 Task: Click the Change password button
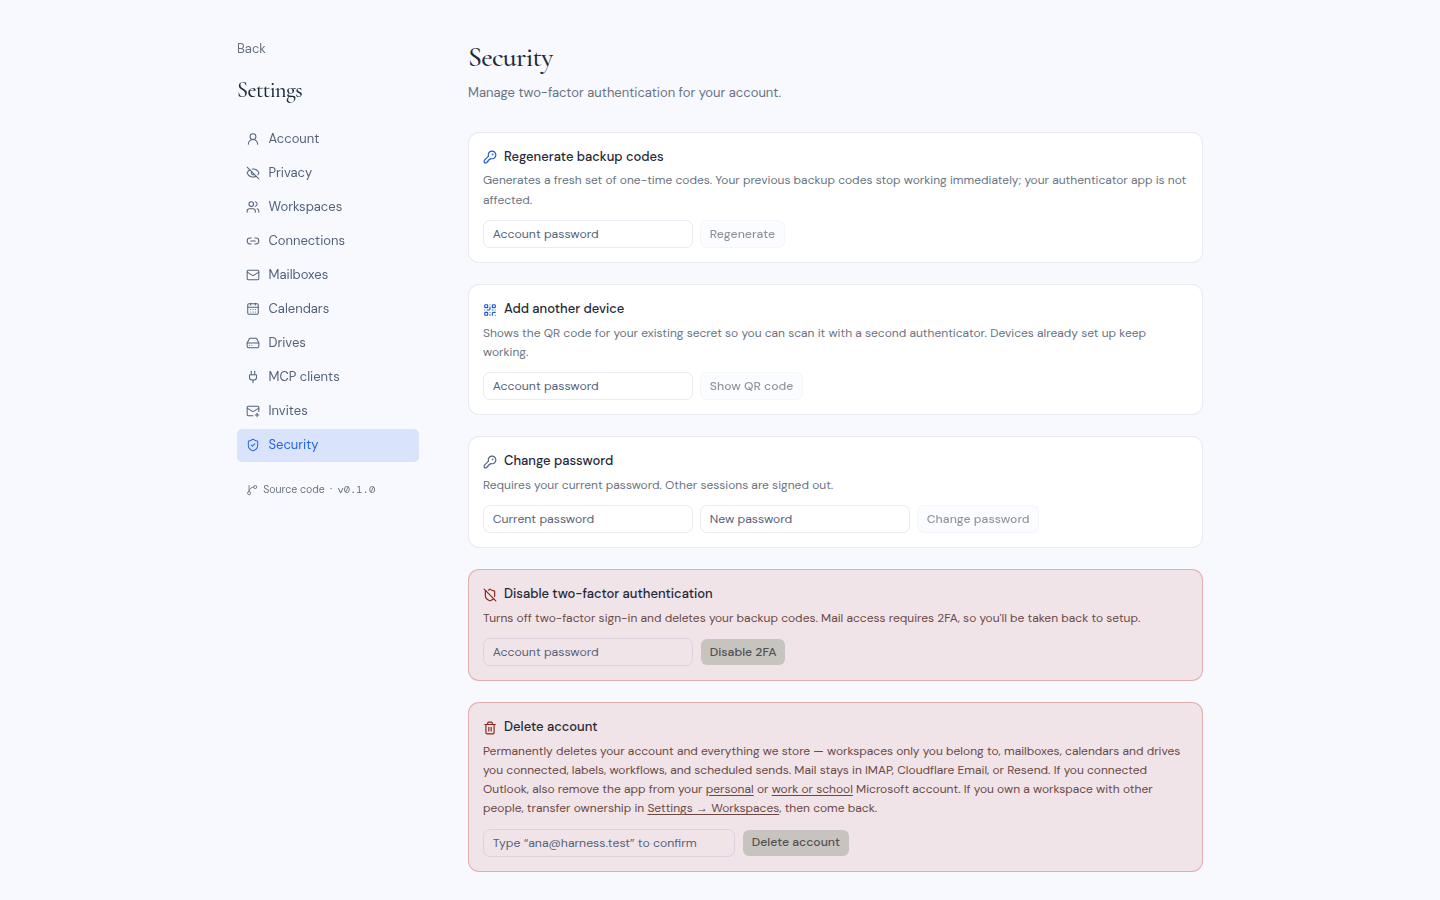[978, 519]
